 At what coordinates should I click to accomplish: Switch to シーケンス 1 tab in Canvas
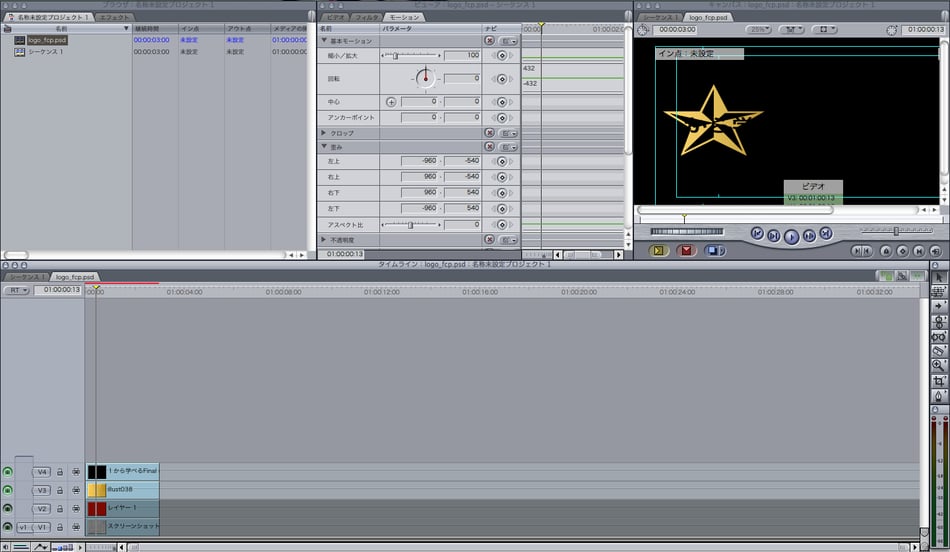658,17
